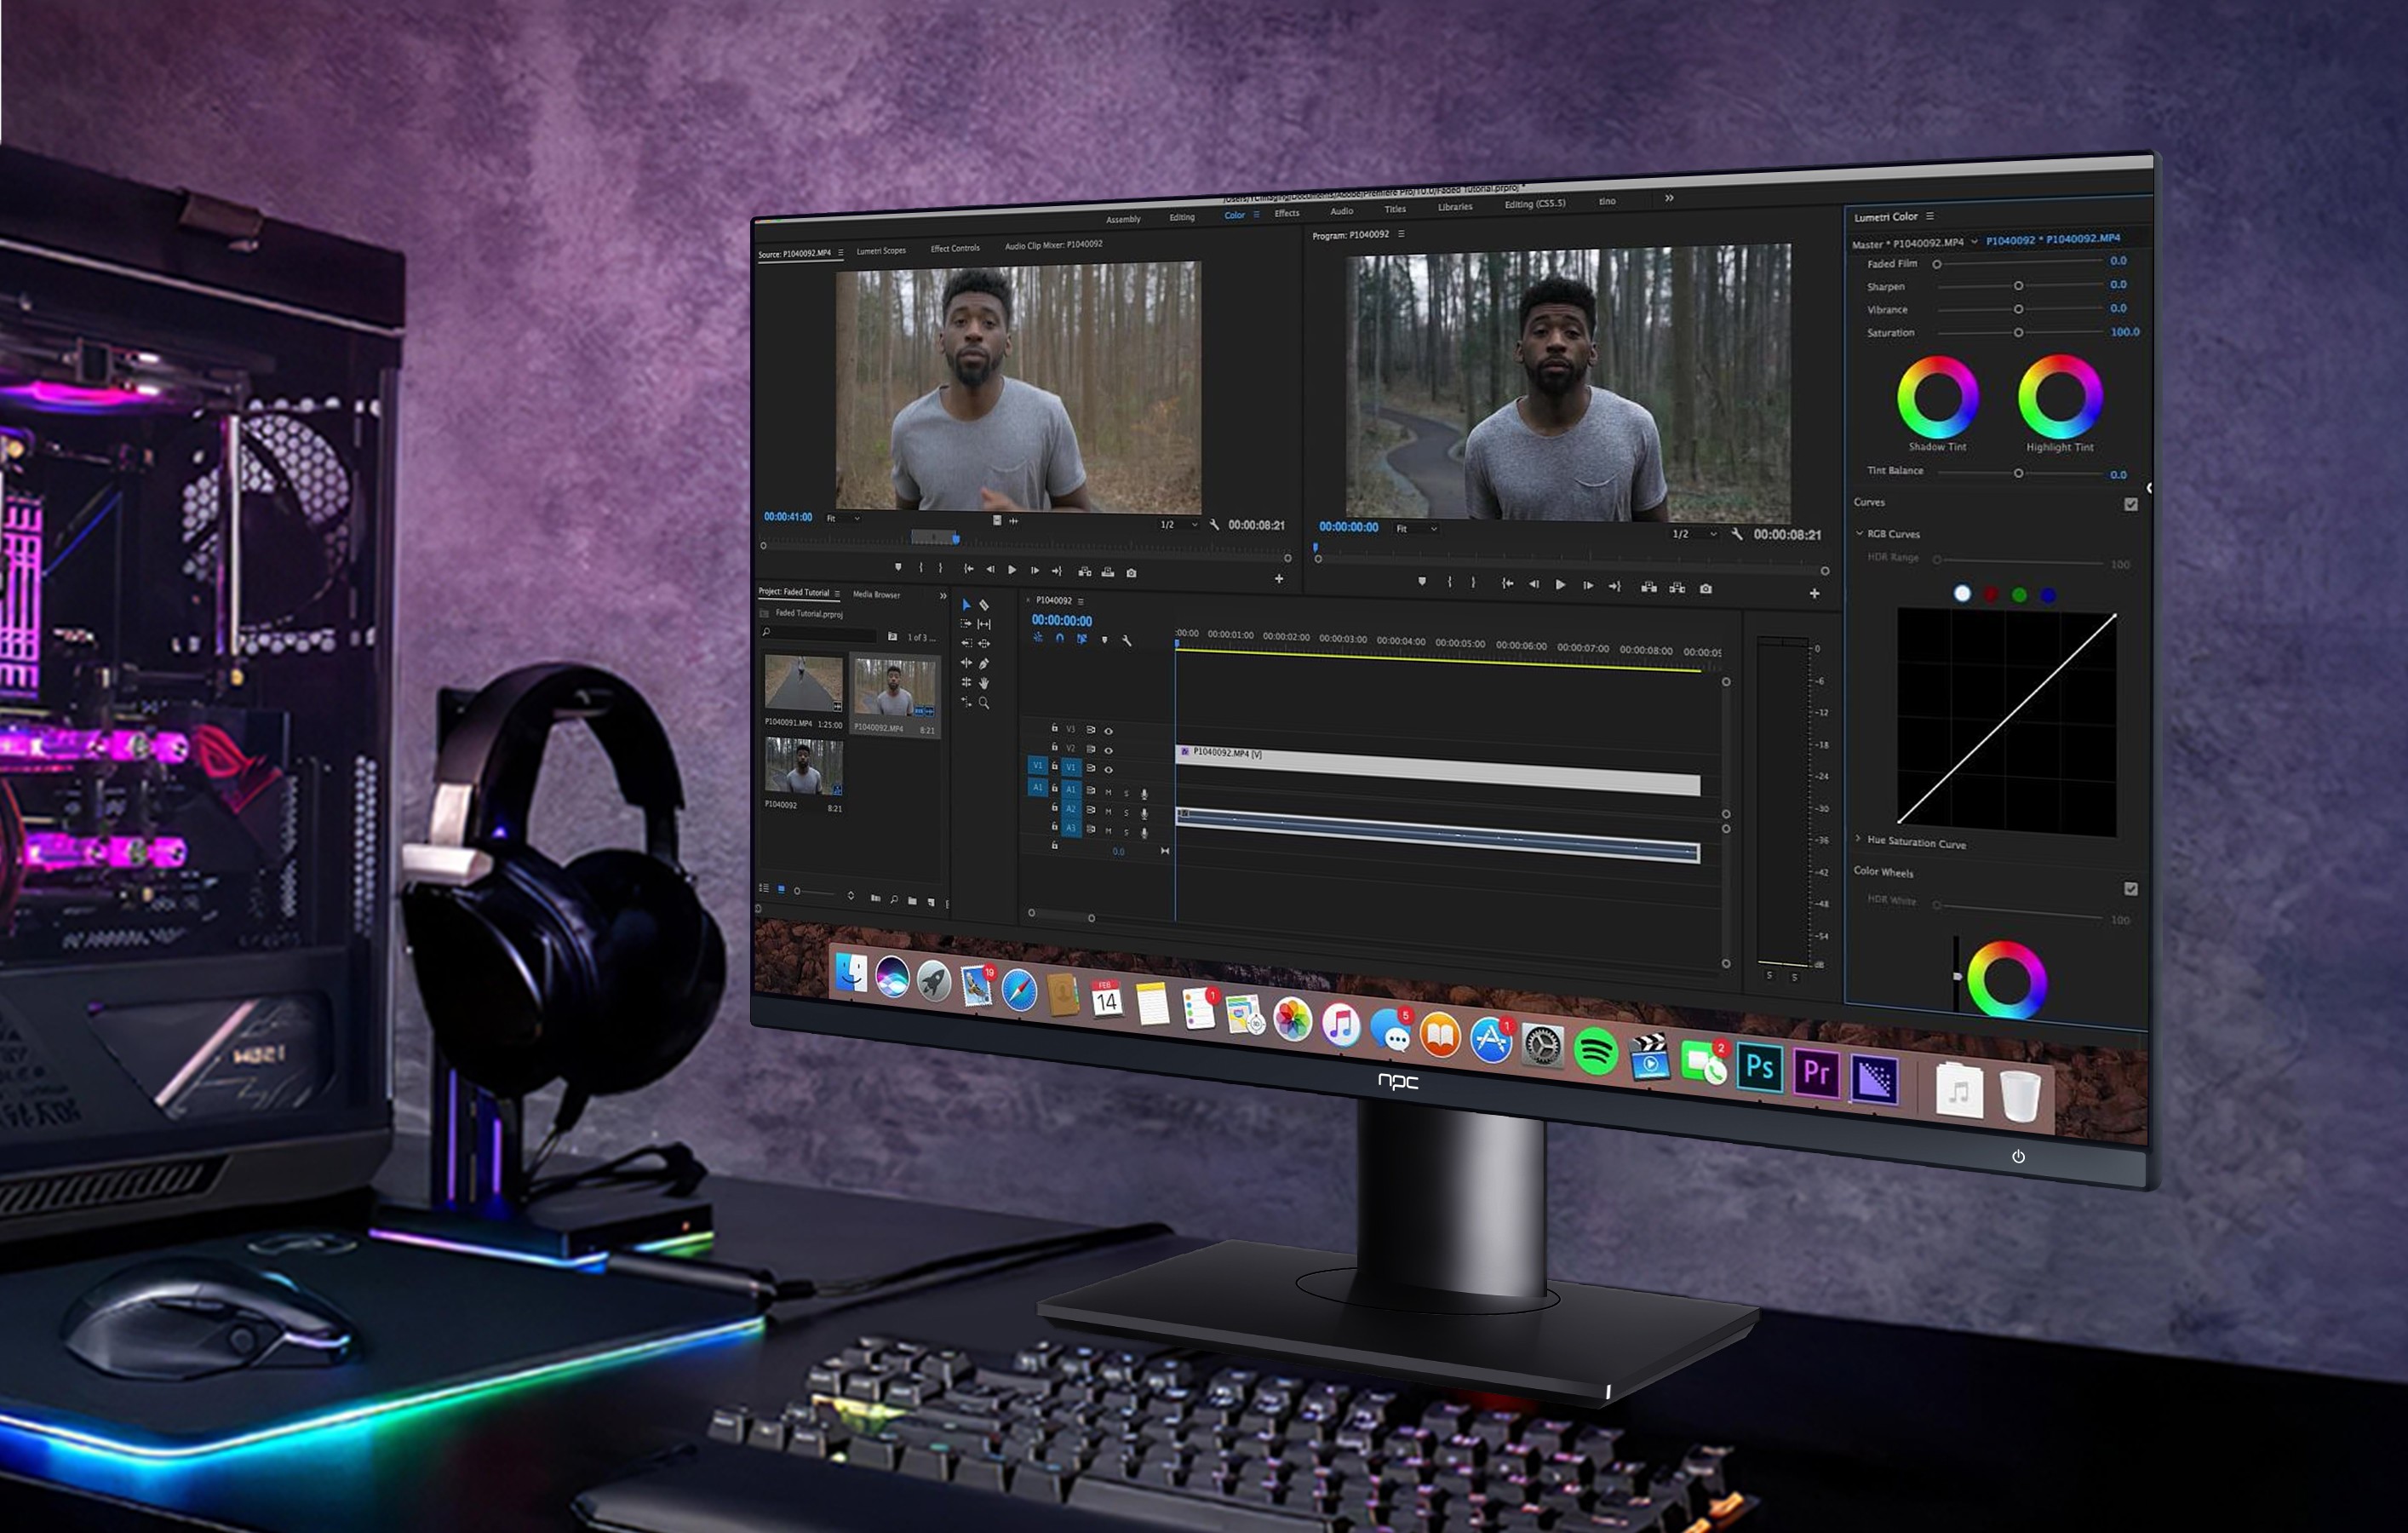Open the Media Browser tab

876,595
